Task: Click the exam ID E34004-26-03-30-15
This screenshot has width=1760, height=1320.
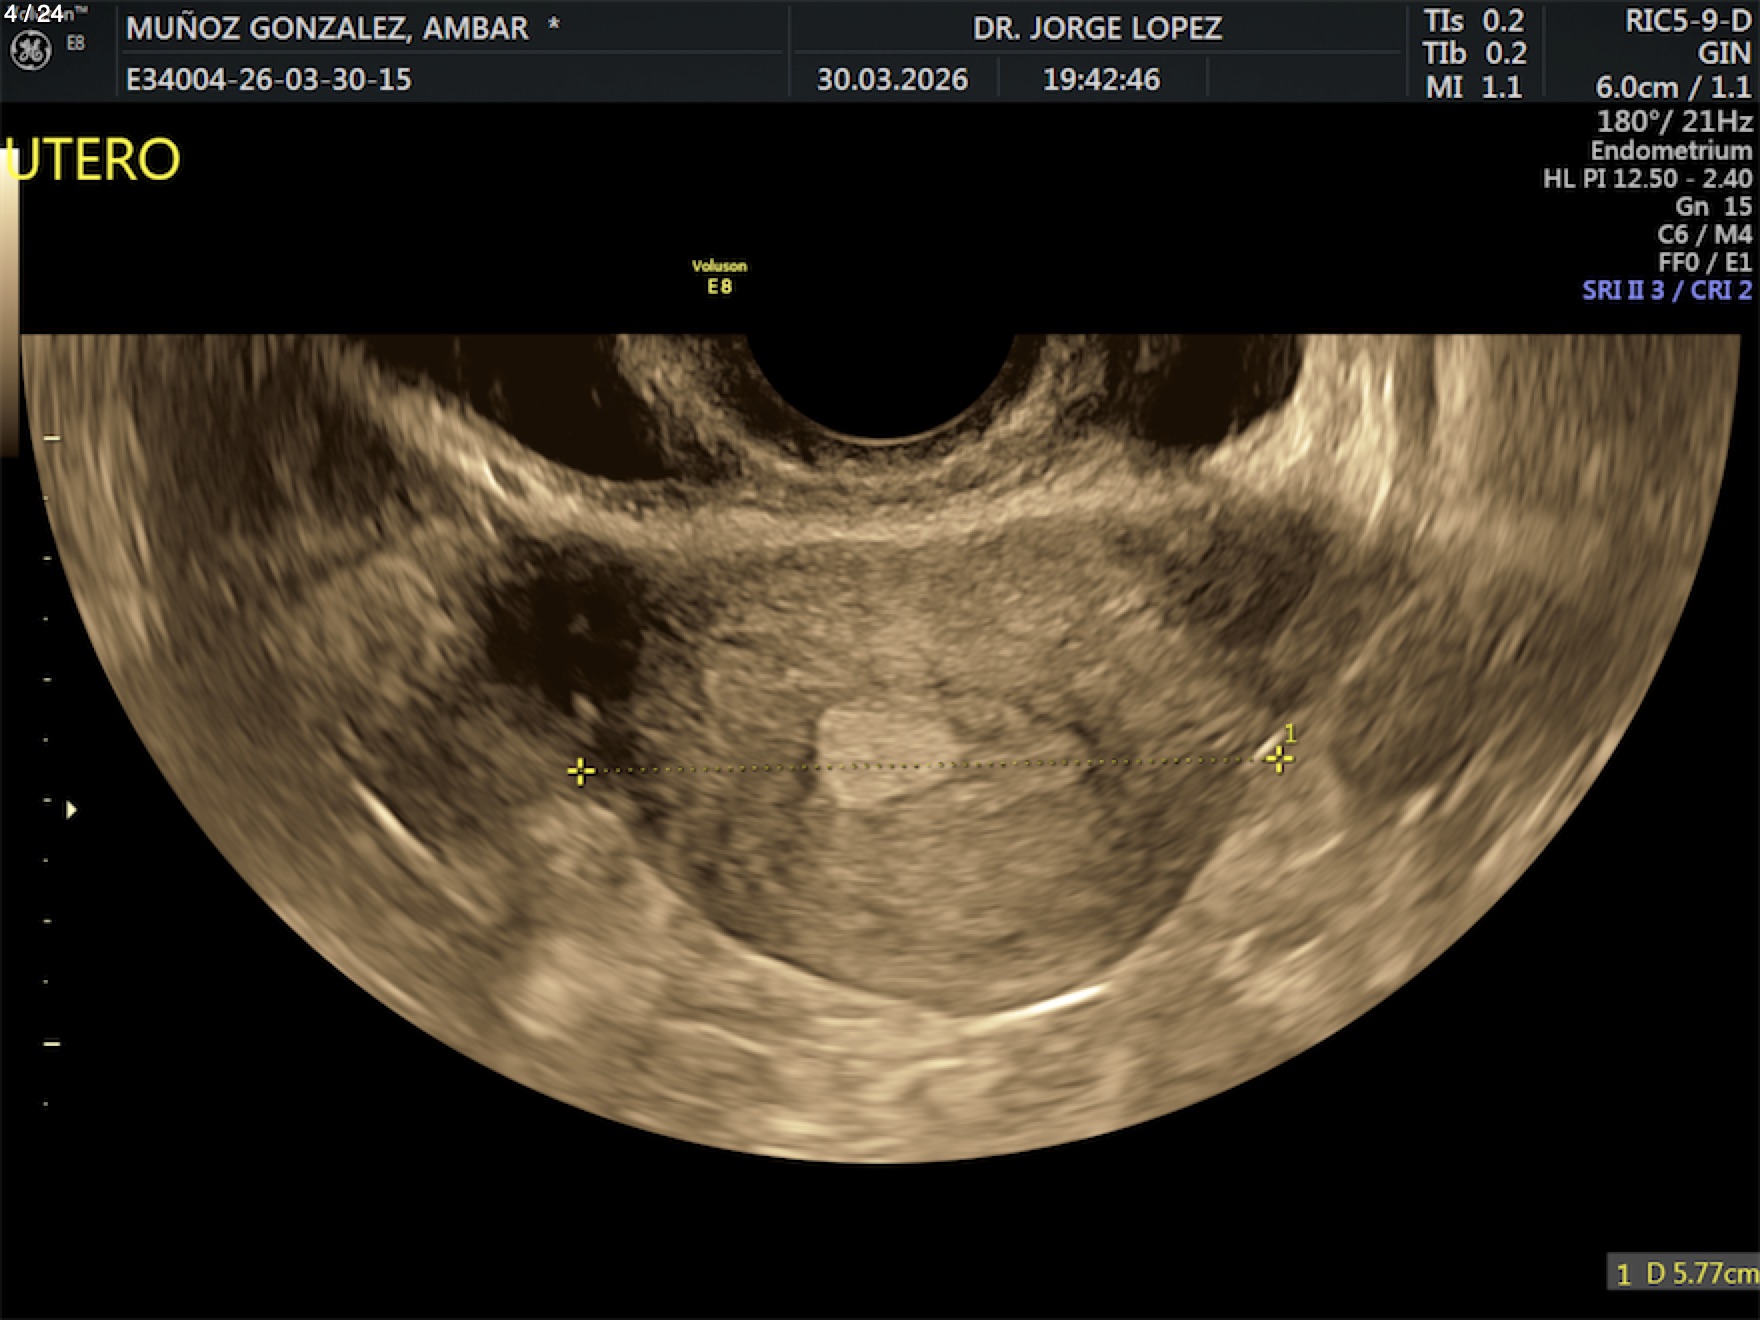Action: point(269,79)
